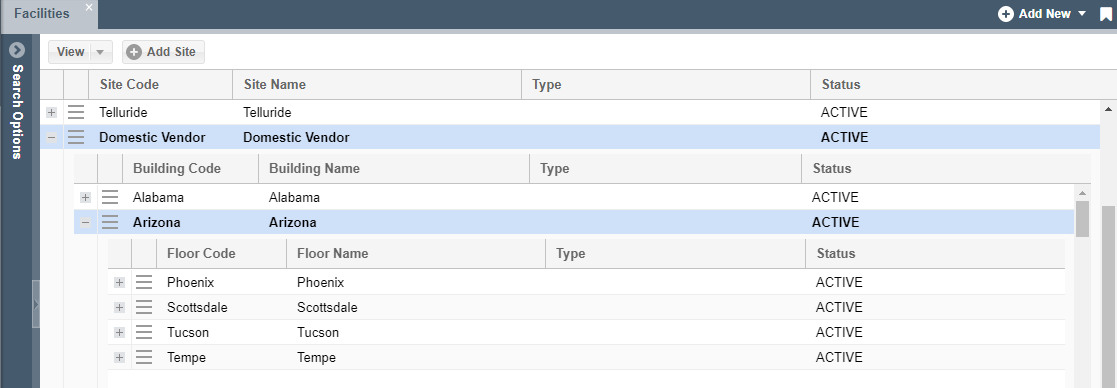This screenshot has height=388, width=1117.
Task: Collapse the Domestic Vendor site row
Action: click(x=51, y=137)
